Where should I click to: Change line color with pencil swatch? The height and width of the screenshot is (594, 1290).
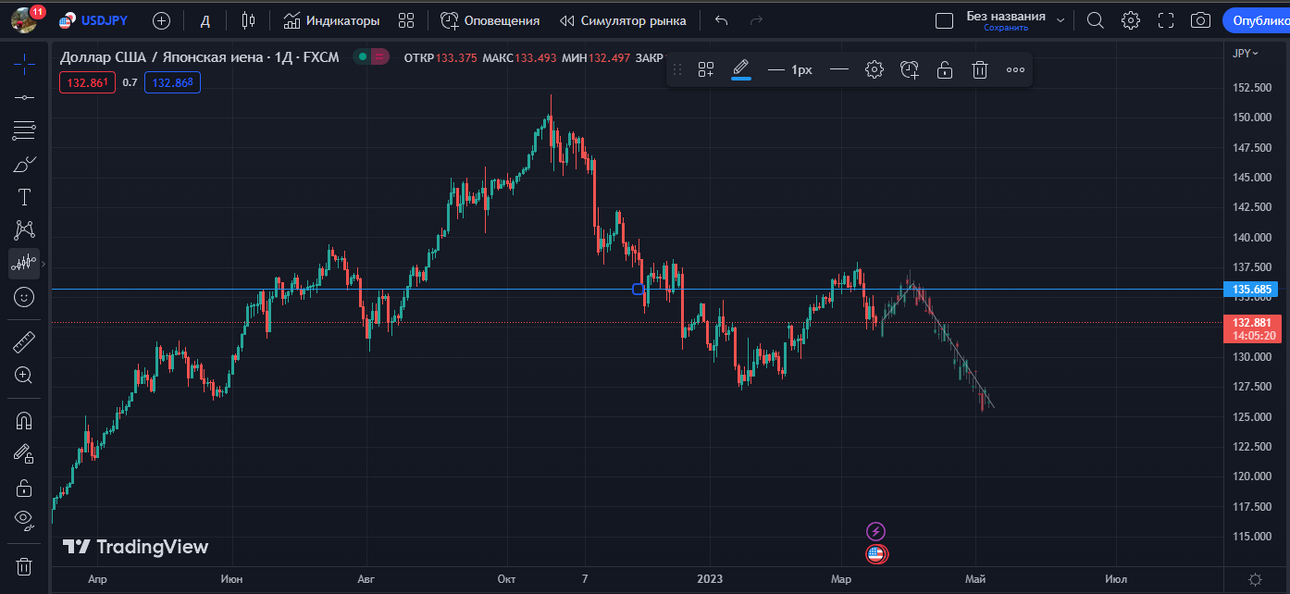[x=741, y=70]
